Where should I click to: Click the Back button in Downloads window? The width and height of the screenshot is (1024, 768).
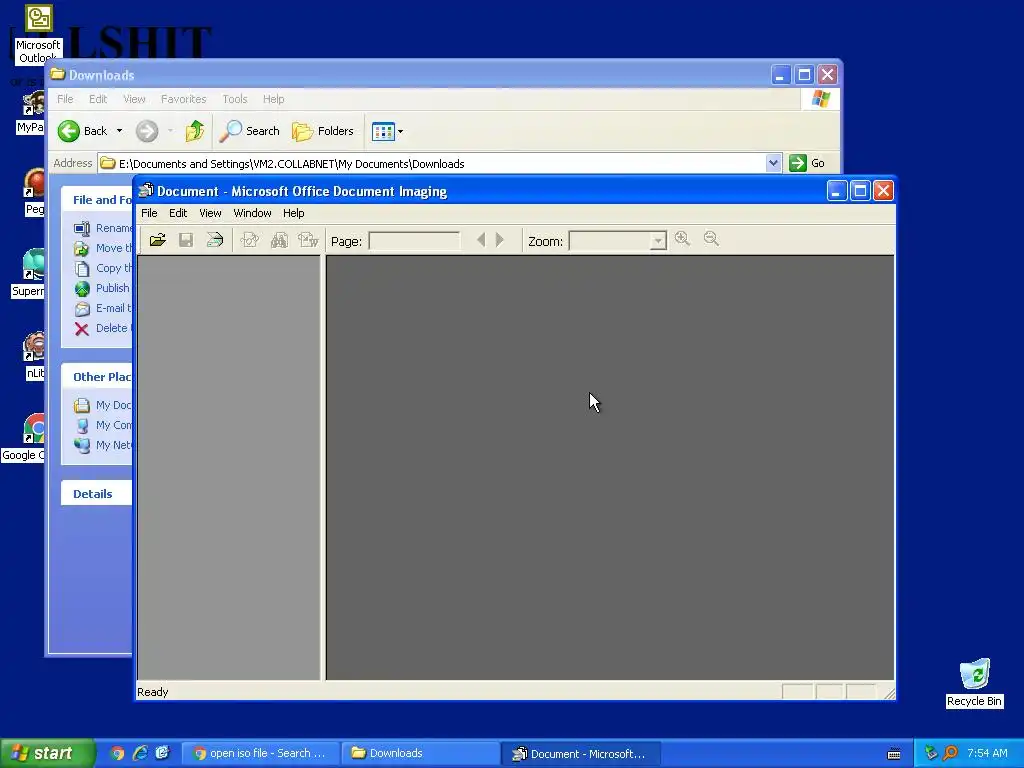[x=82, y=131]
